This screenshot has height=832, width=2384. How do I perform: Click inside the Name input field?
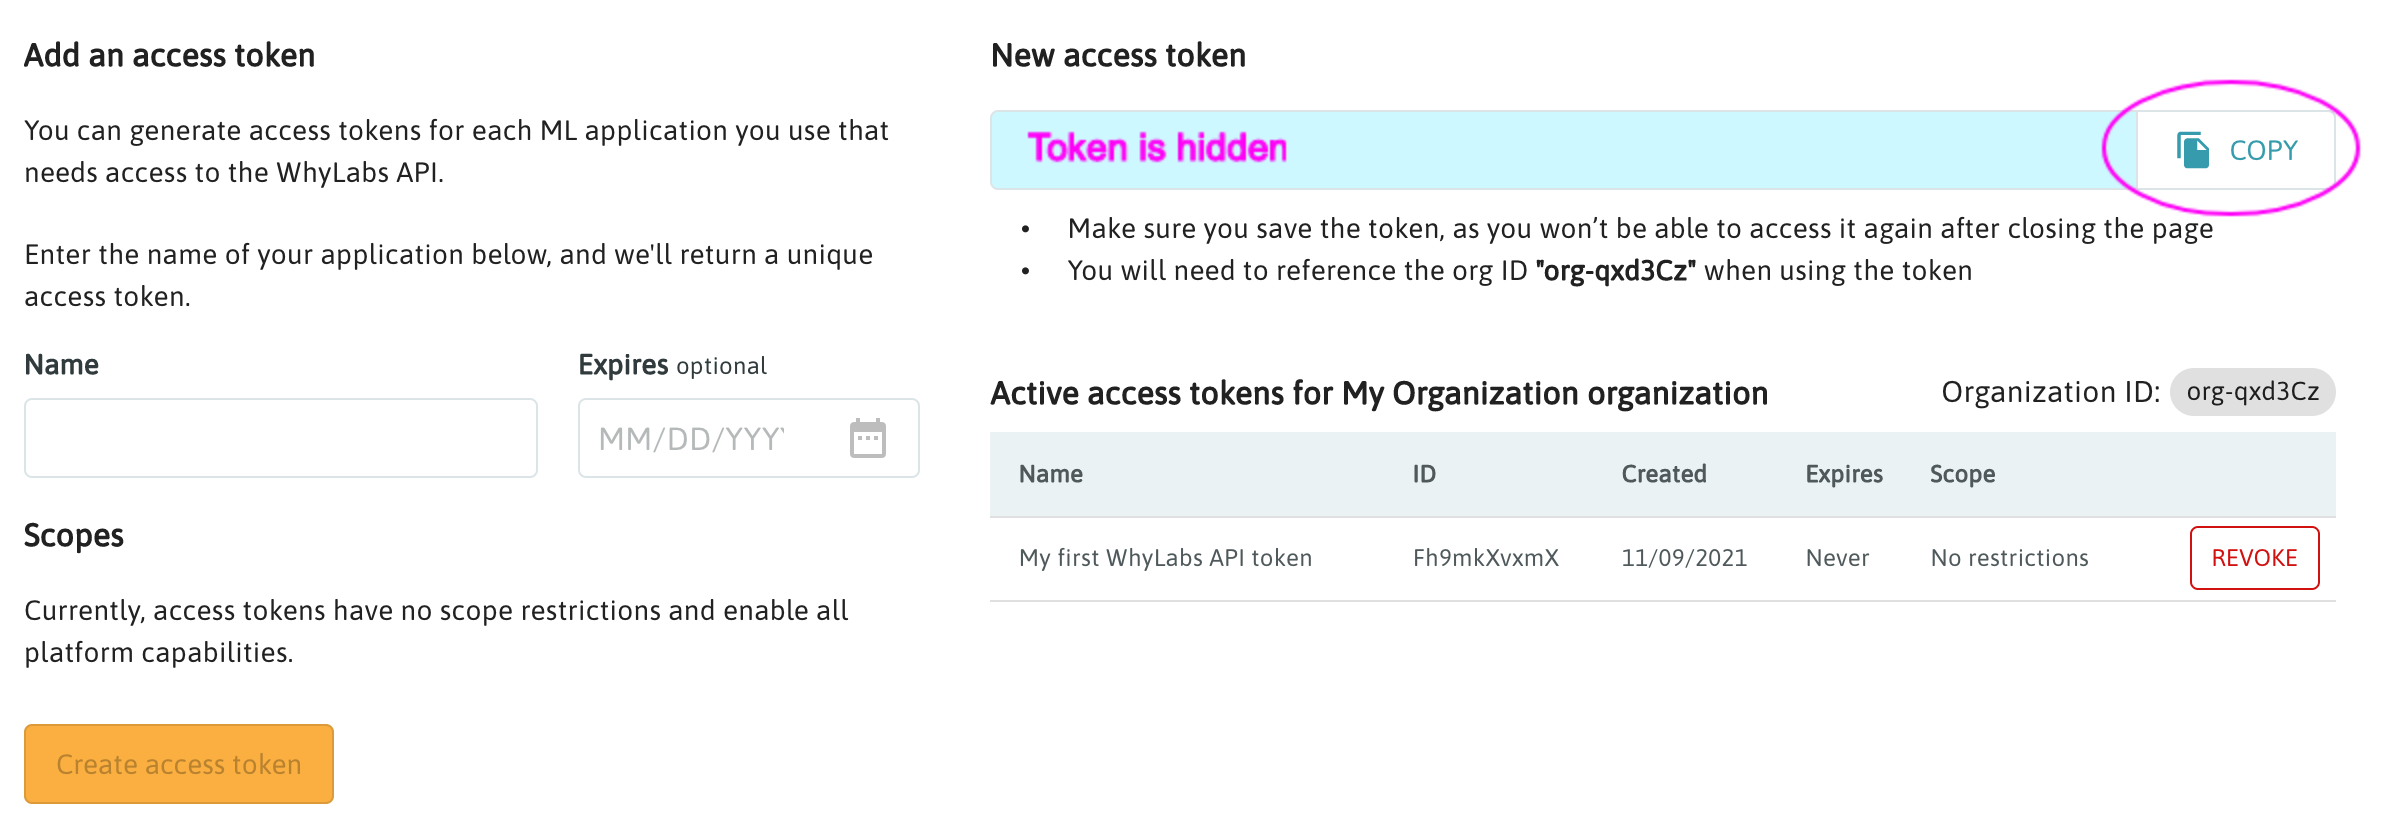[x=280, y=437]
